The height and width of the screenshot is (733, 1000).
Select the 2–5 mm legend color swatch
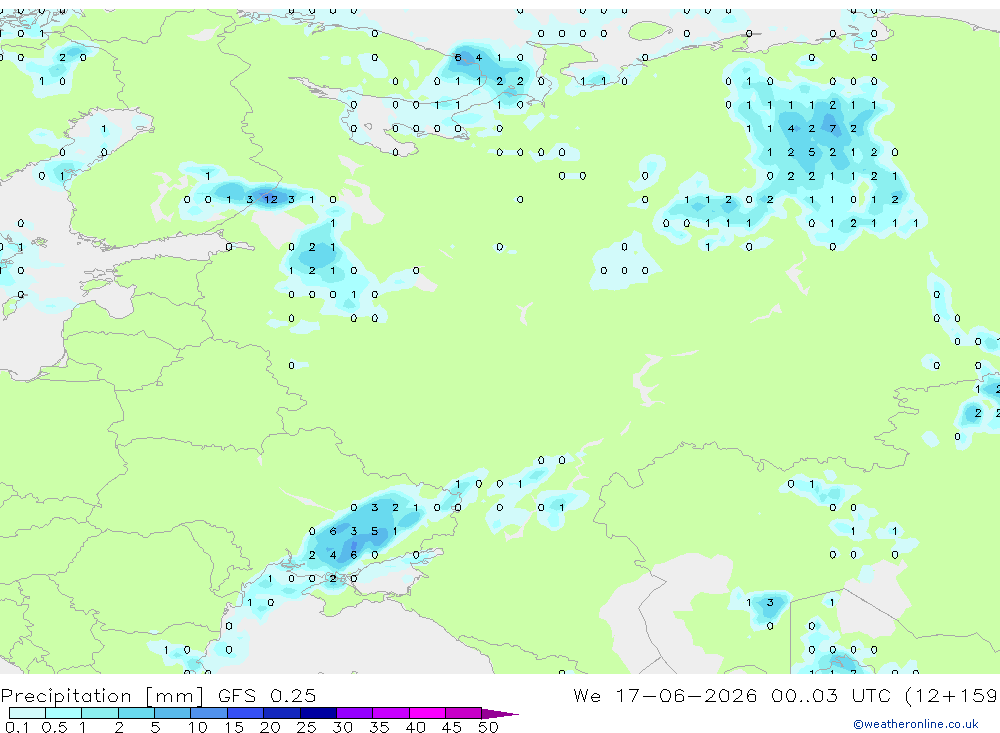(136, 713)
